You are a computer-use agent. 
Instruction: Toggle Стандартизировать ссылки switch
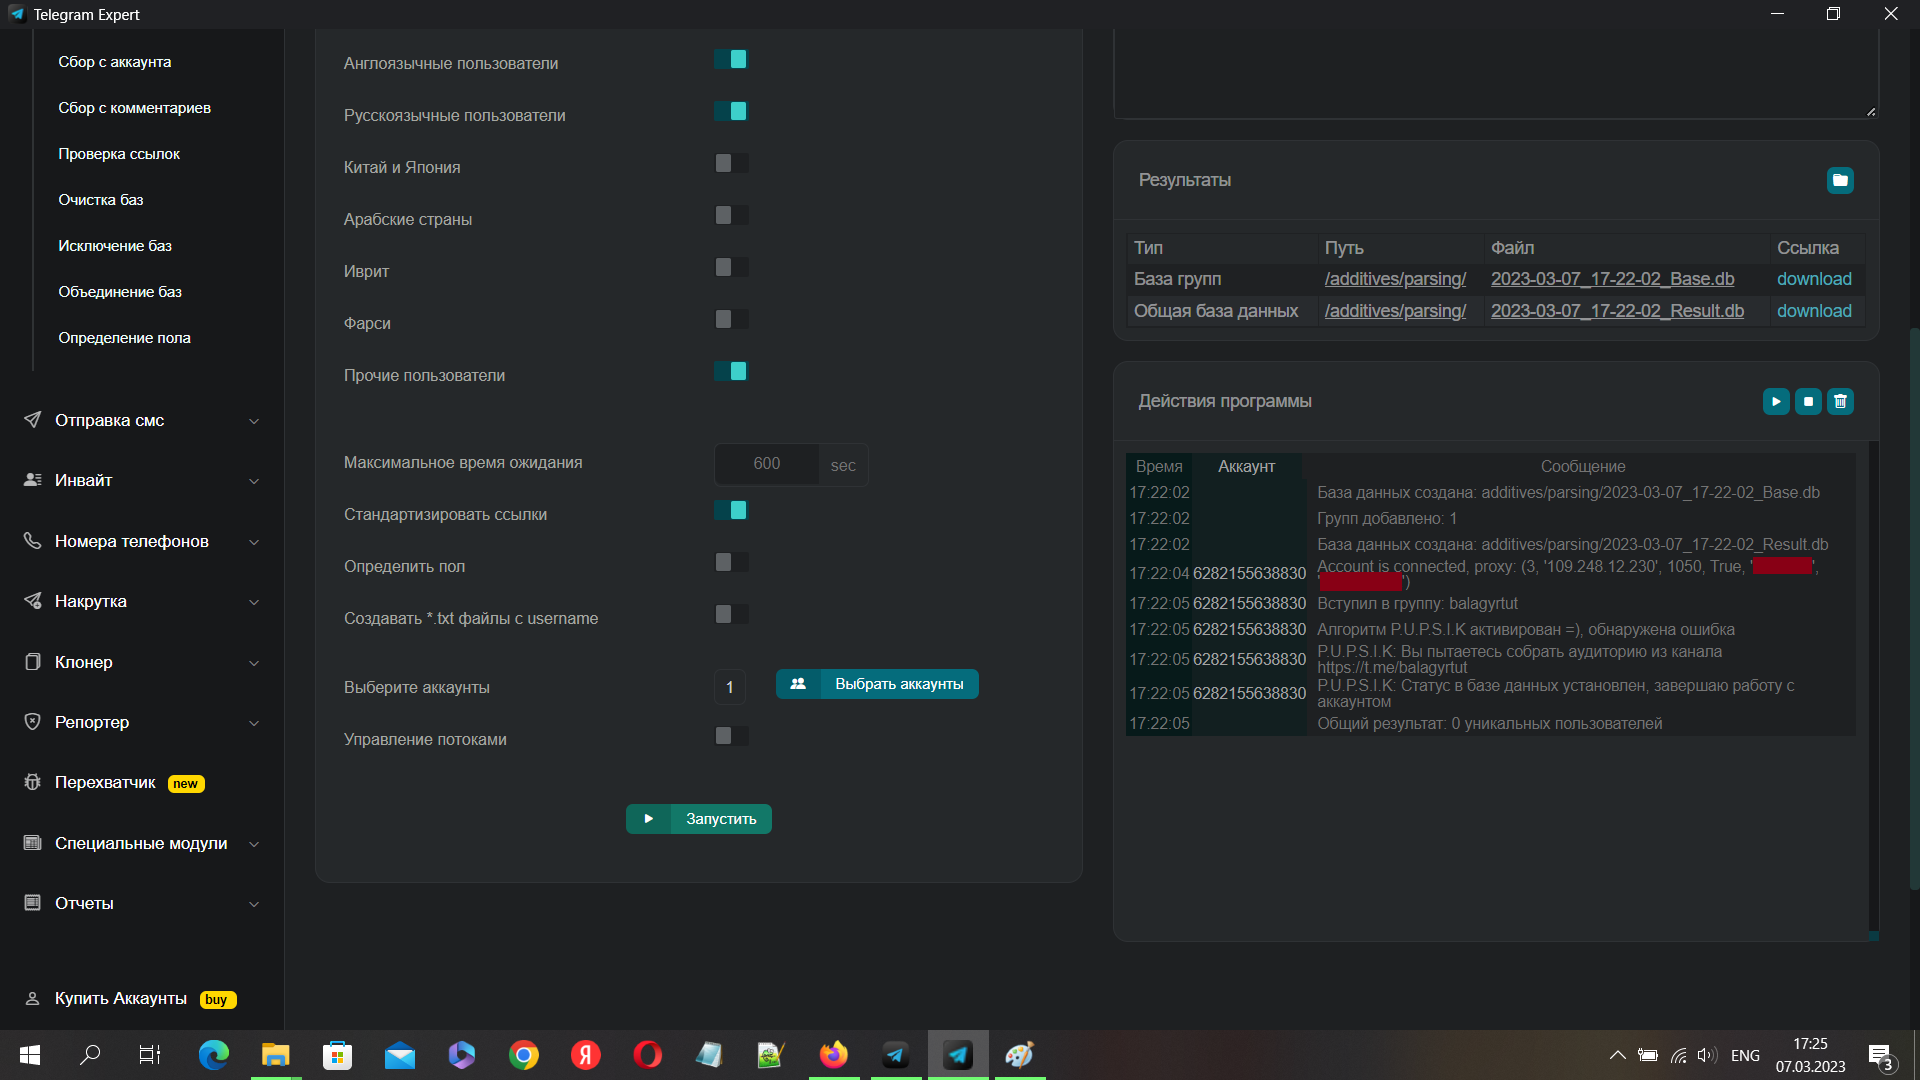pyautogui.click(x=731, y=510)
